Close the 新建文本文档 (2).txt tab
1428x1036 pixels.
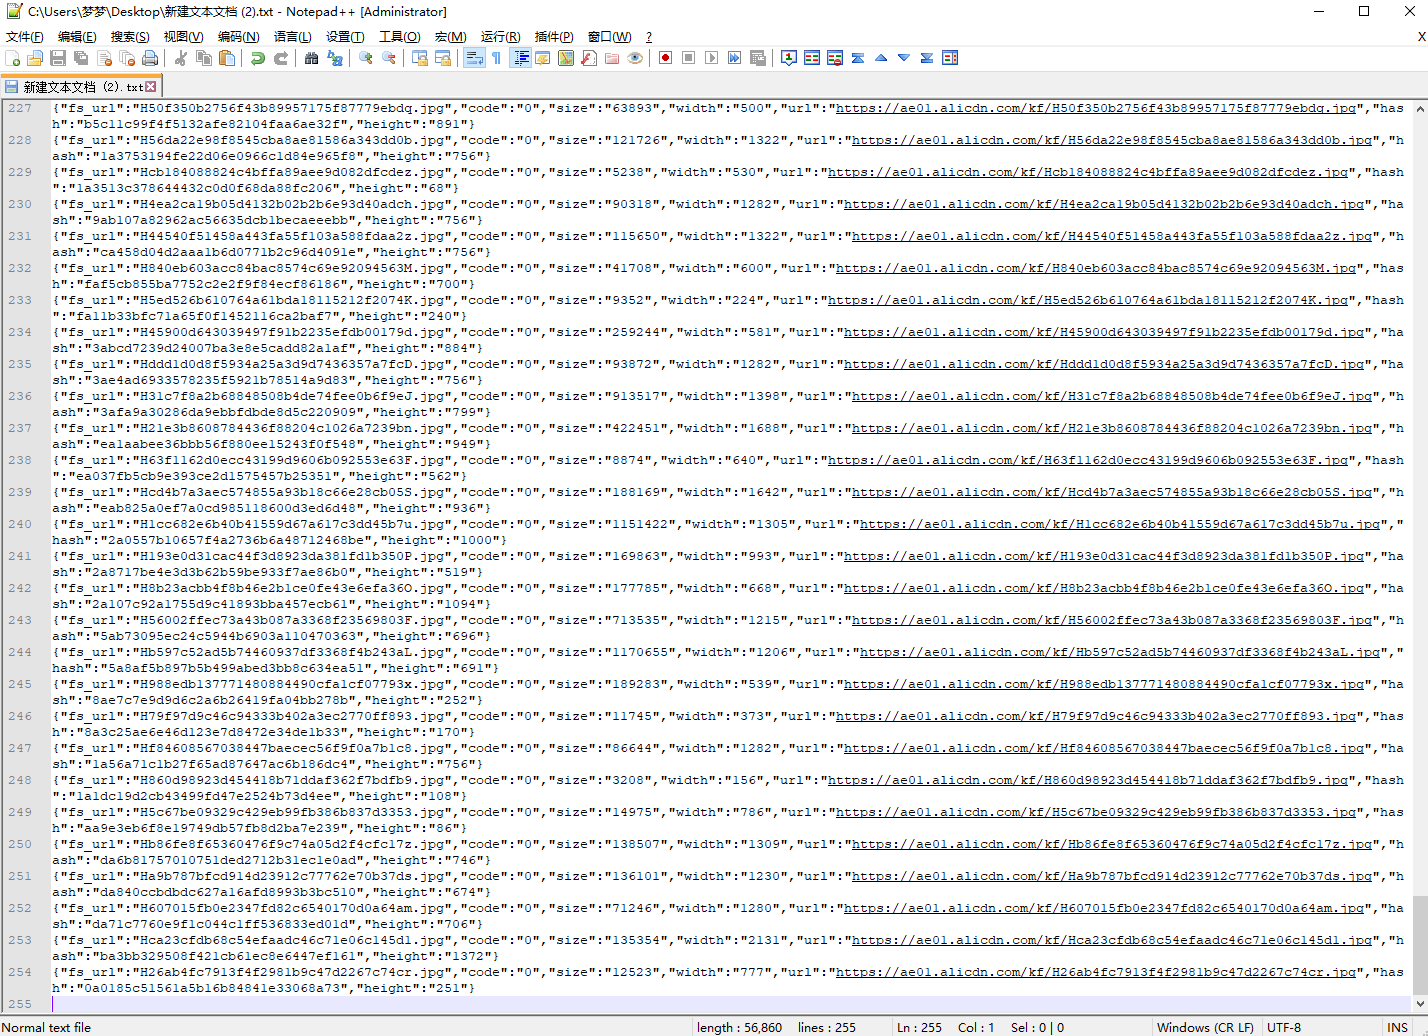[x=151, y=87]
